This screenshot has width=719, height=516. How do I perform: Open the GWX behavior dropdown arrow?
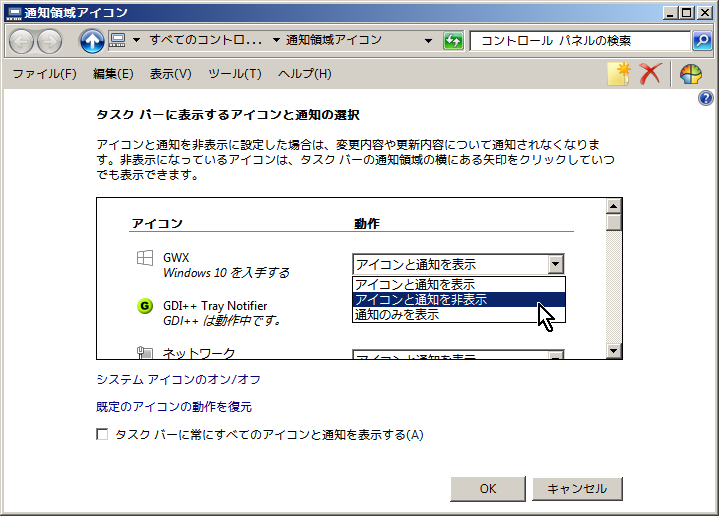tap(555, 264)
